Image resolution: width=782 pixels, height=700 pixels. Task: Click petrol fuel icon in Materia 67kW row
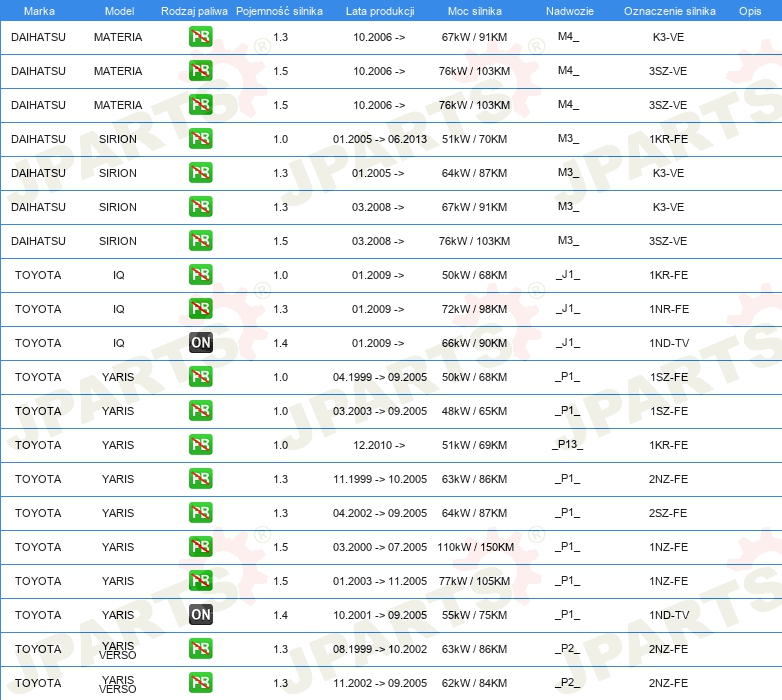(x=200, y=36)
